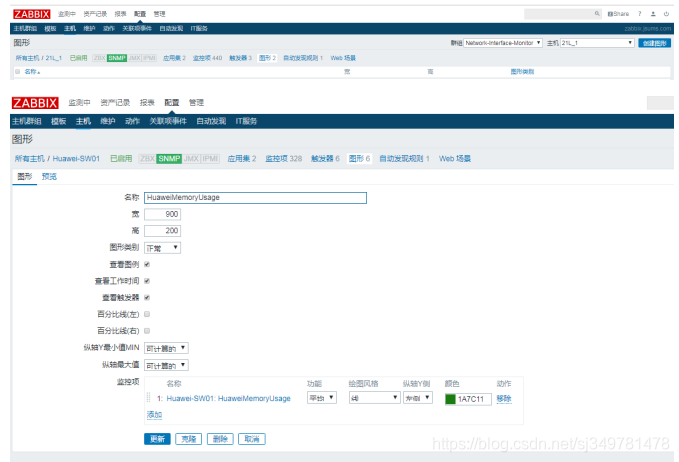Open the 主机 21L_1 dropdown
Viewport: 679px width, 462px height.
(x=597, y=43)
